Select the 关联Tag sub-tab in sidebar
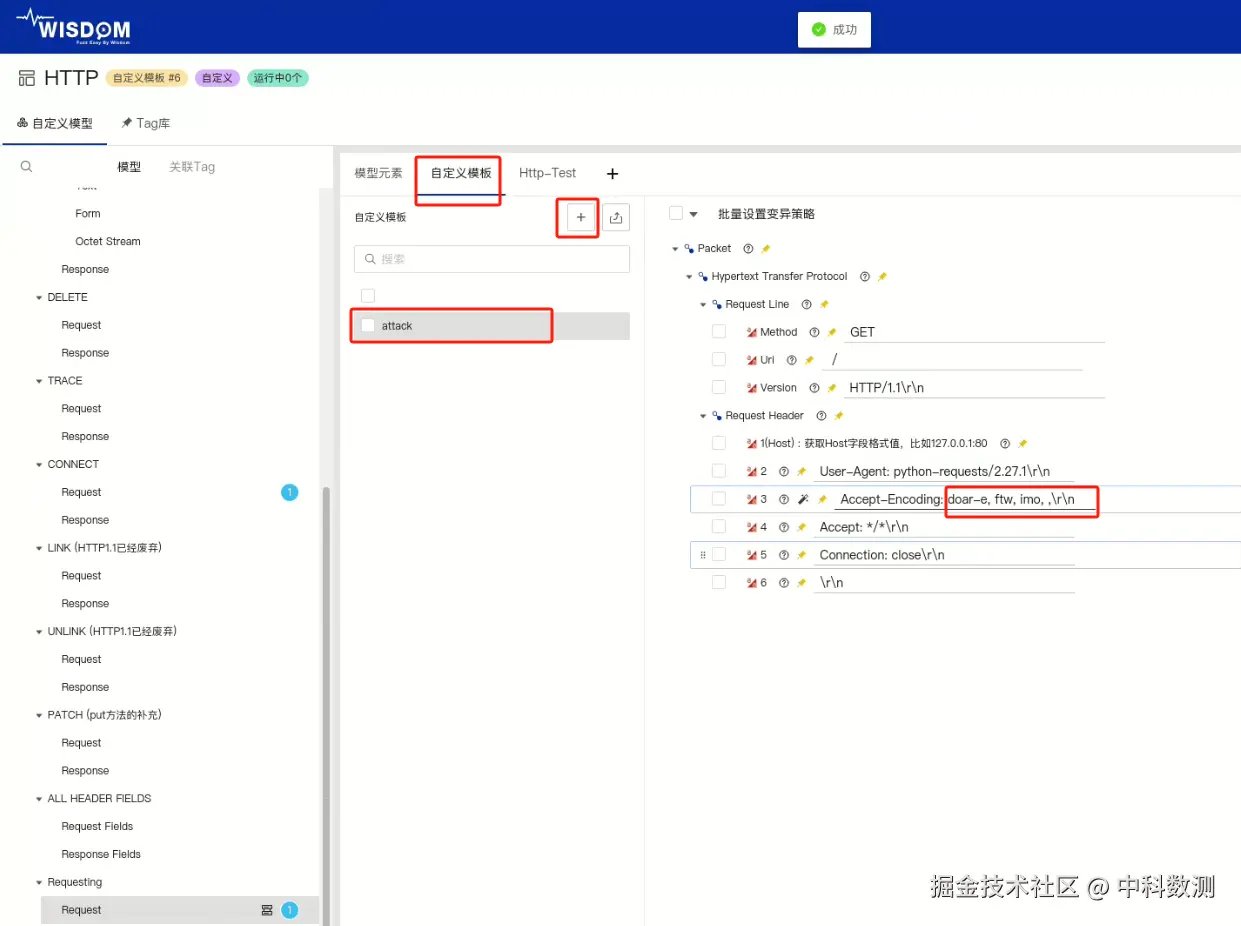The width and height of the screenshot is (1241, 926). point(192,167)
